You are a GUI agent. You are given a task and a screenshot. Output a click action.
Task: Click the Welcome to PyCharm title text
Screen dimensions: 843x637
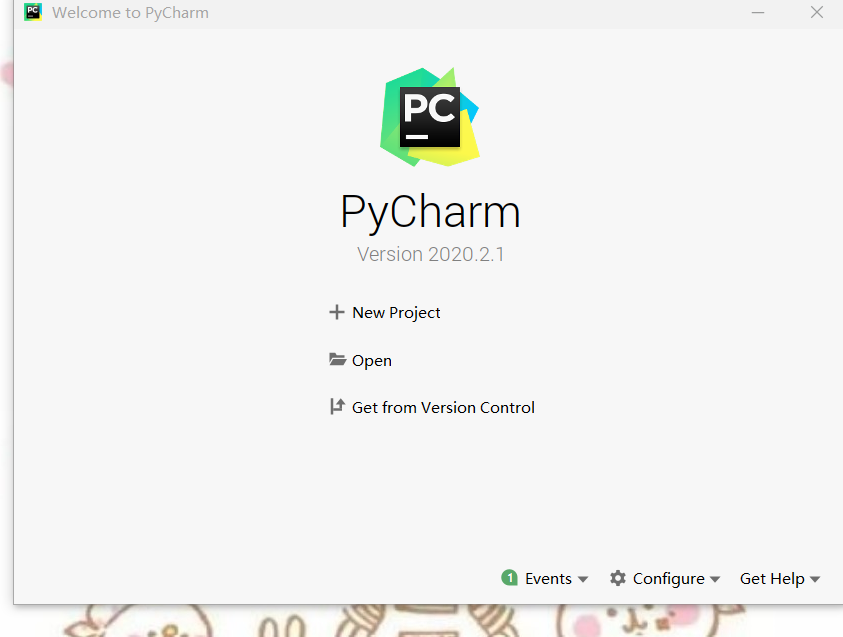[130, 12]
